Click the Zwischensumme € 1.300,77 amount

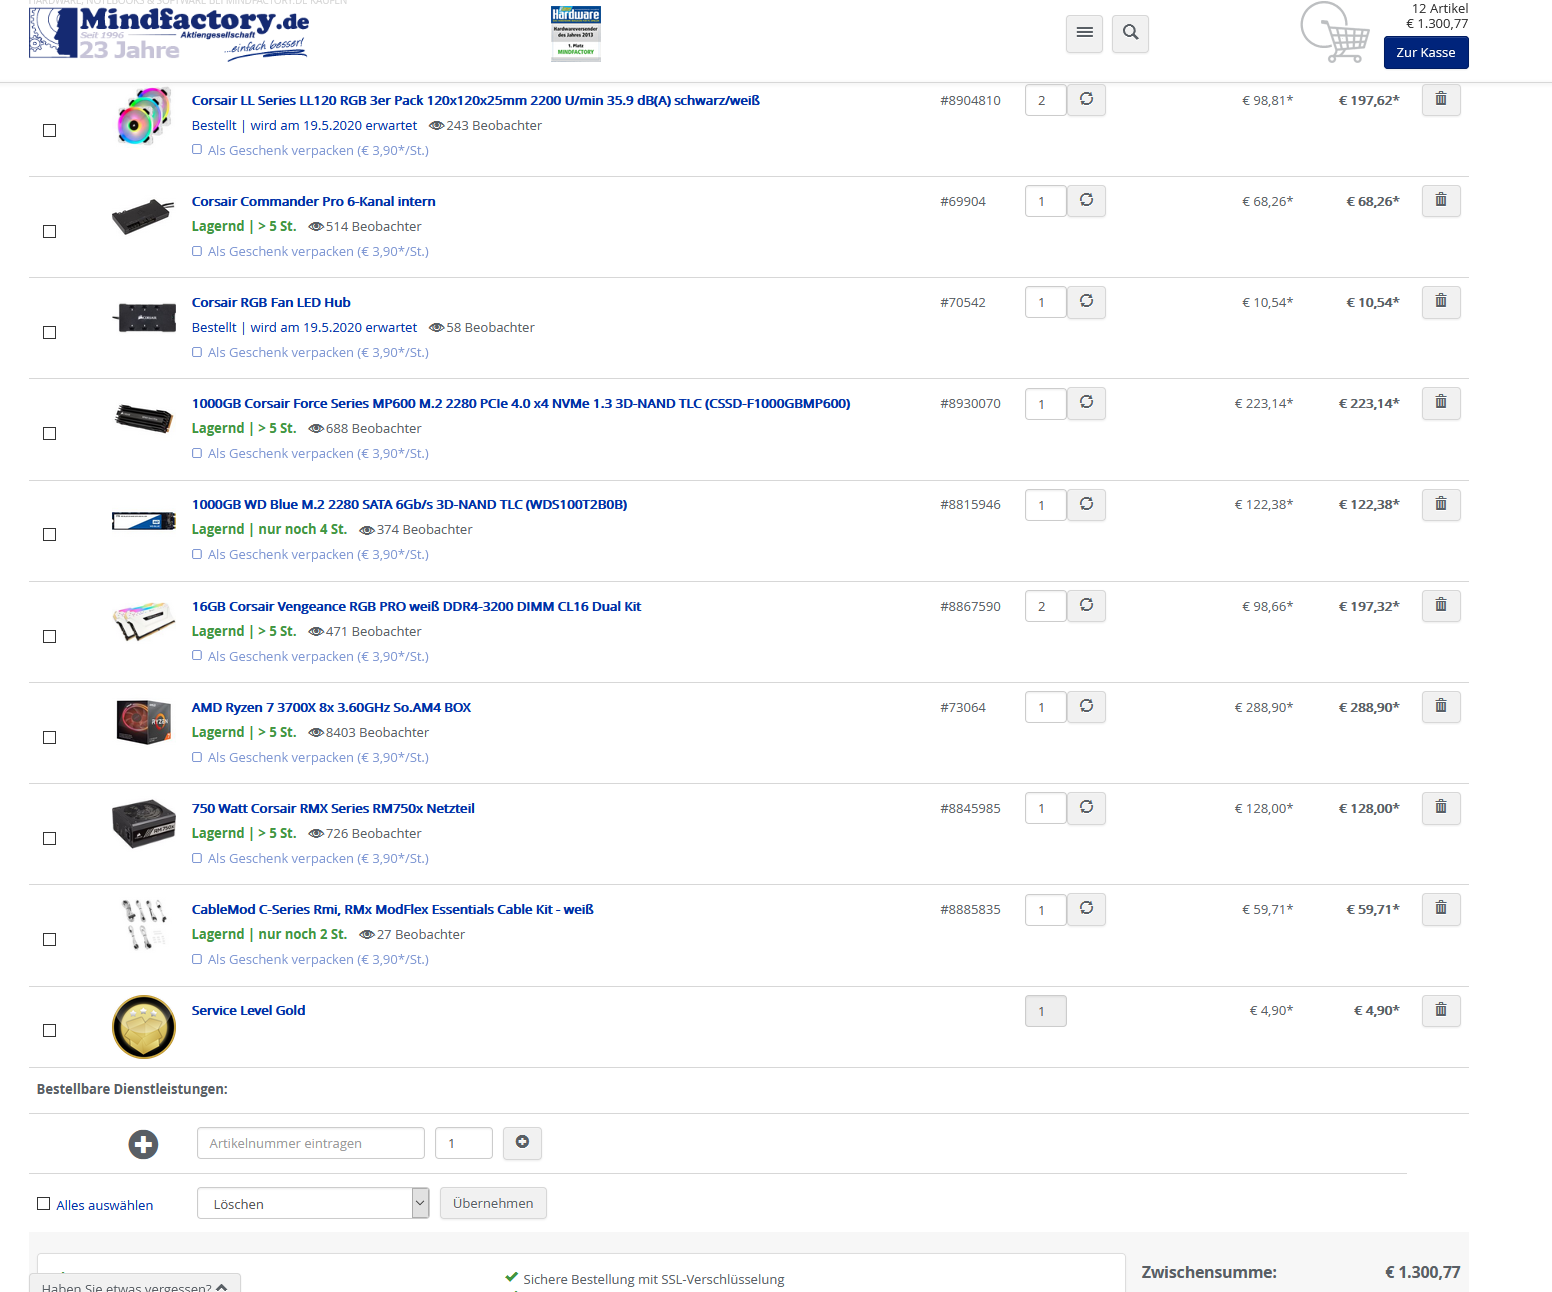click(x=1422, y=1272)
